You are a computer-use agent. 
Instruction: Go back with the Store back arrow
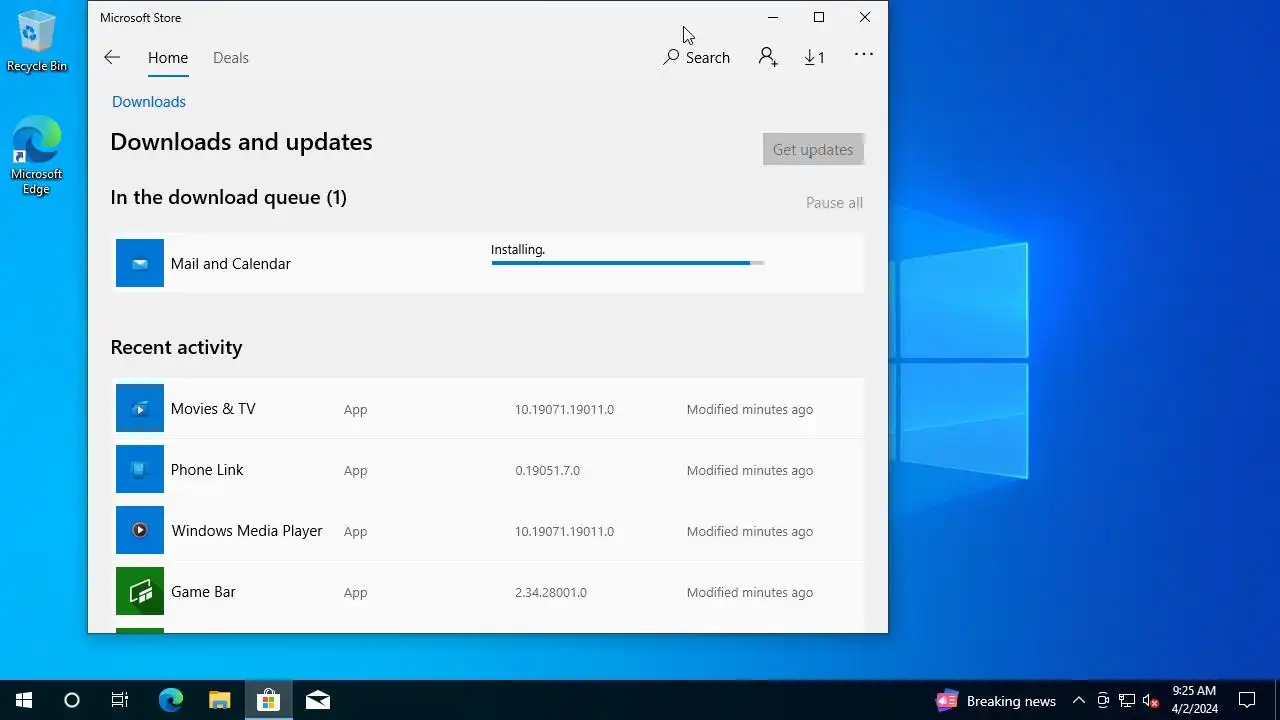pos(112,58)
